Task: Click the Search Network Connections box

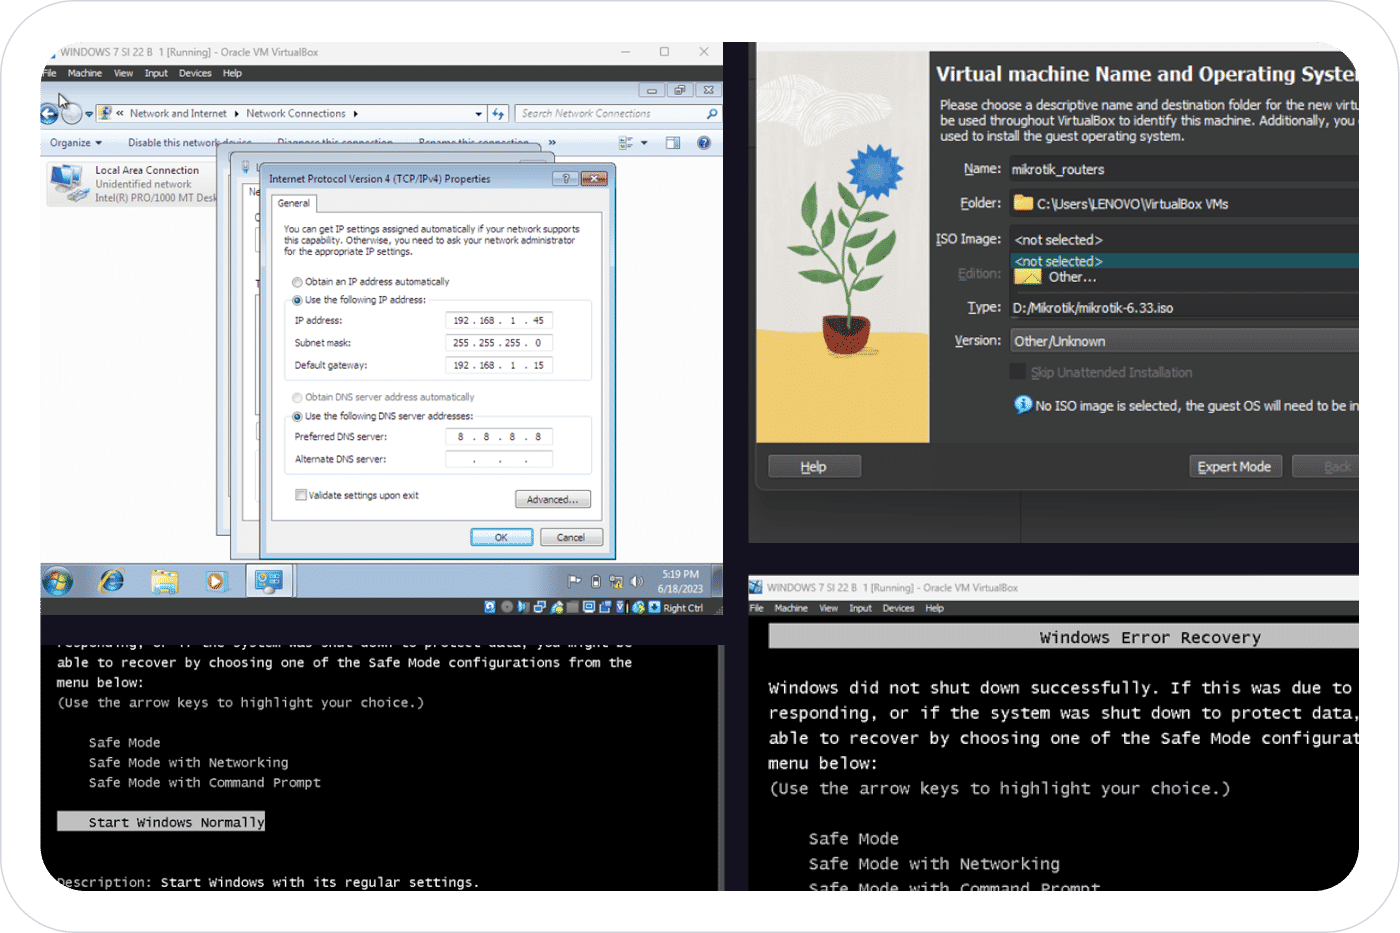Action: pyautogui.click(x=617, y=114)
